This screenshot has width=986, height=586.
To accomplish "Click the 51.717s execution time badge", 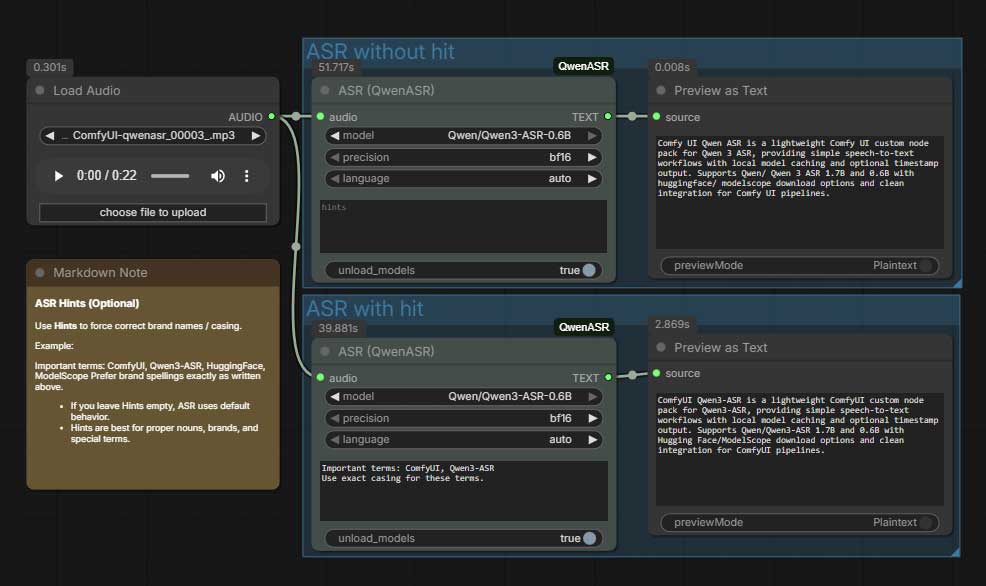I will coord(336,67).
